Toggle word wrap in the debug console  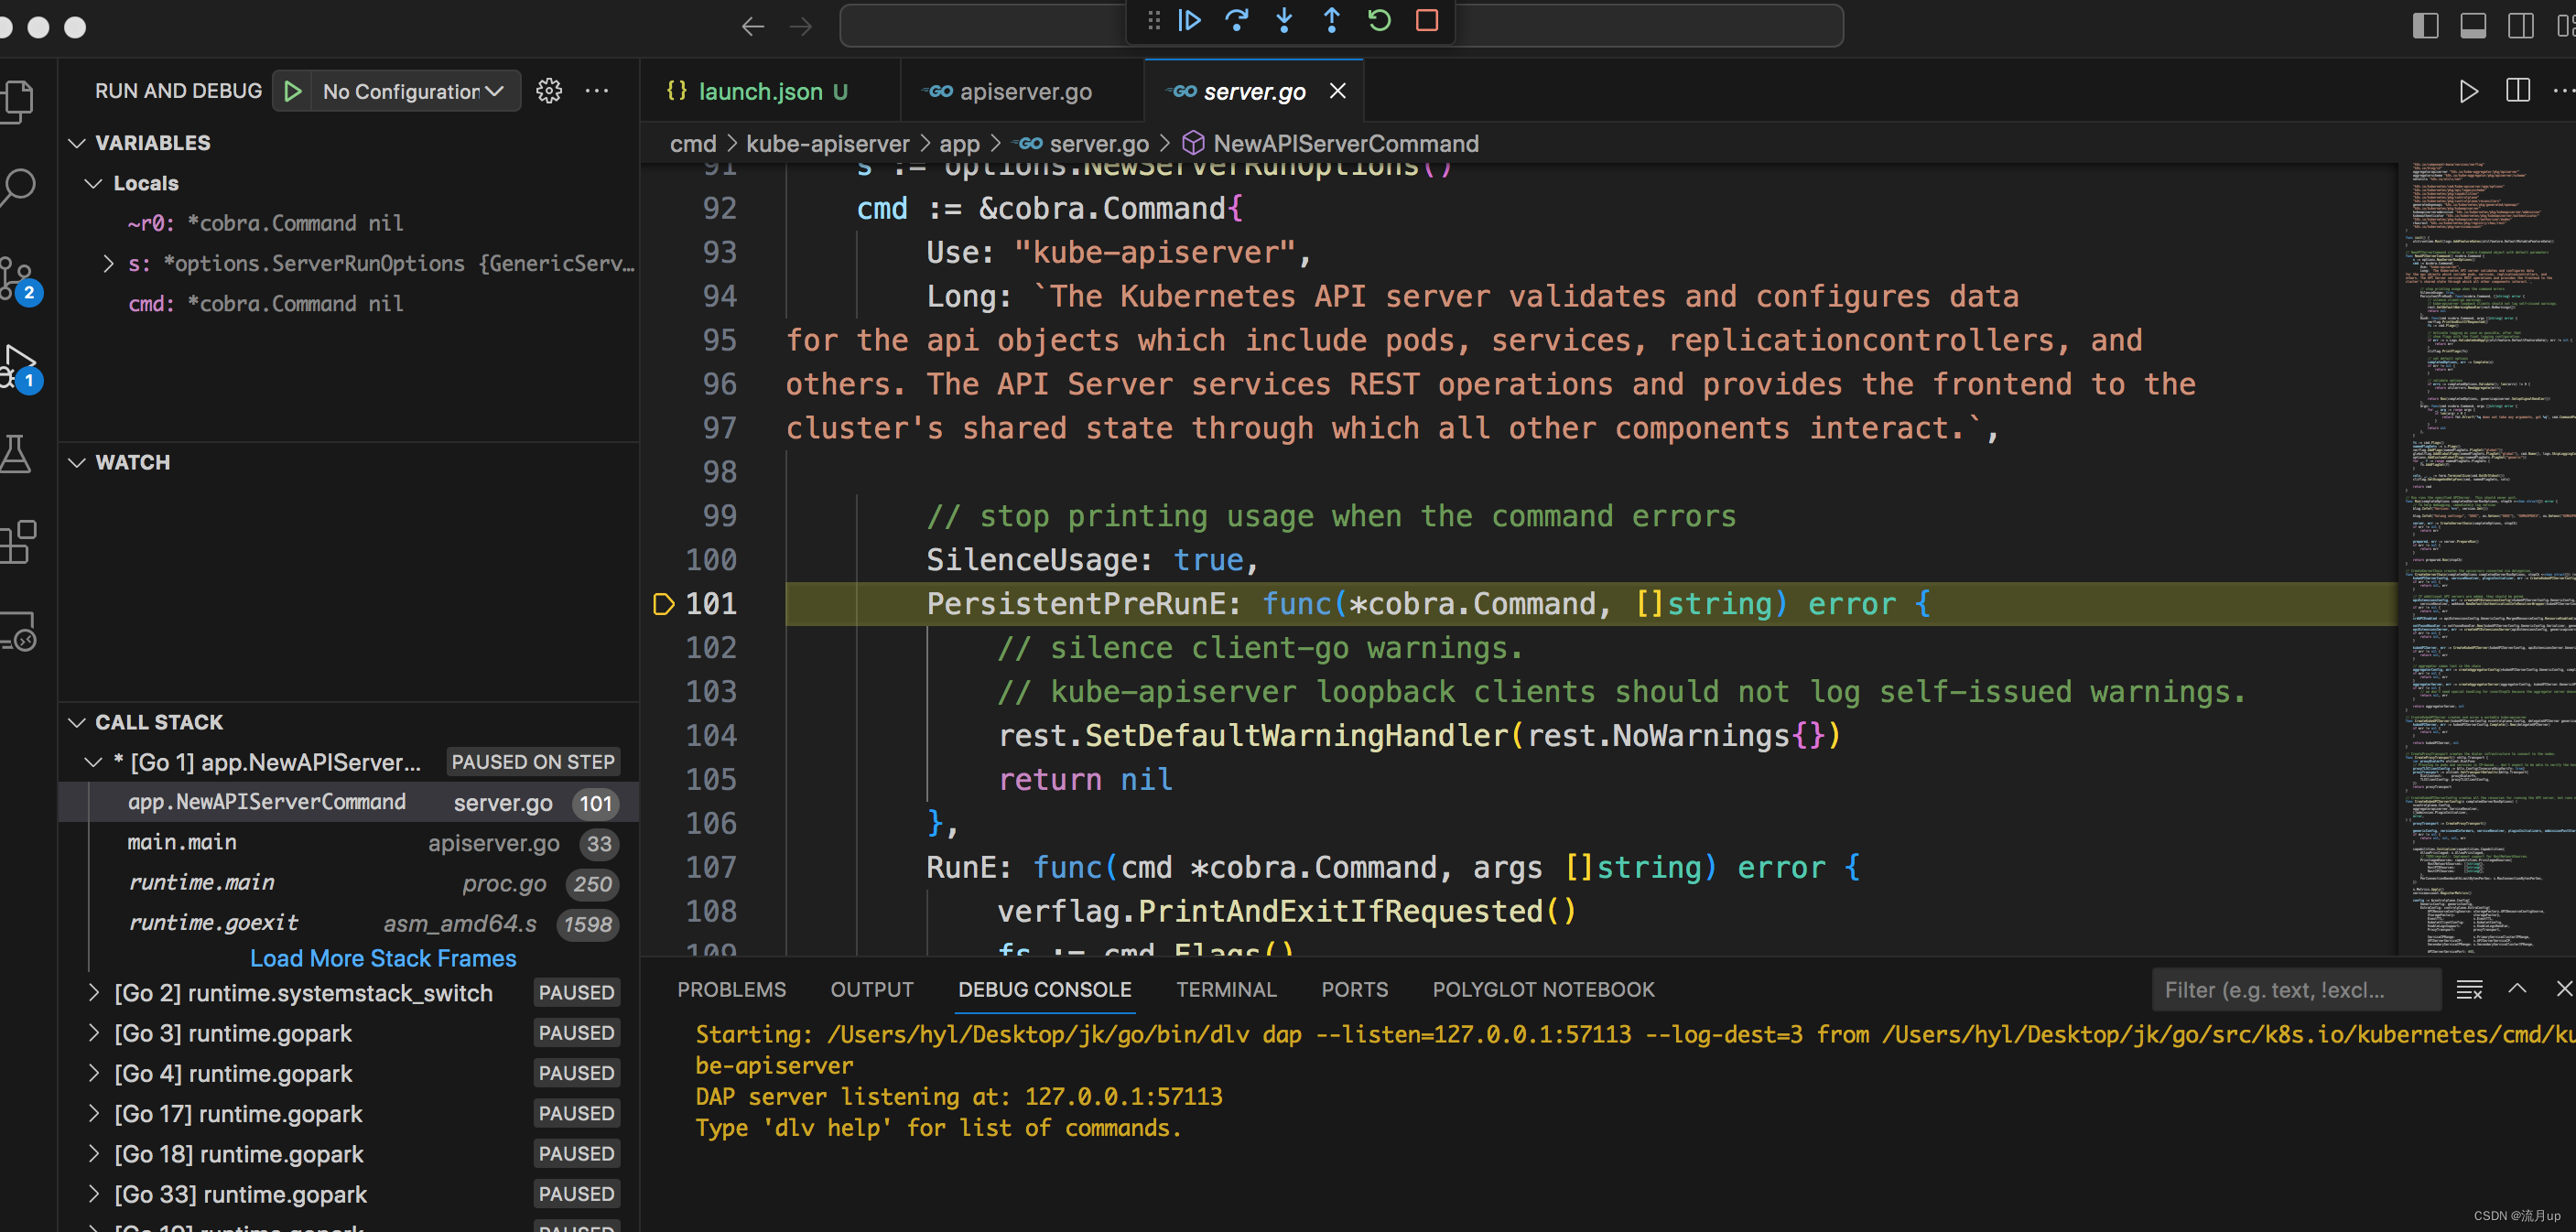point(2469,990)
